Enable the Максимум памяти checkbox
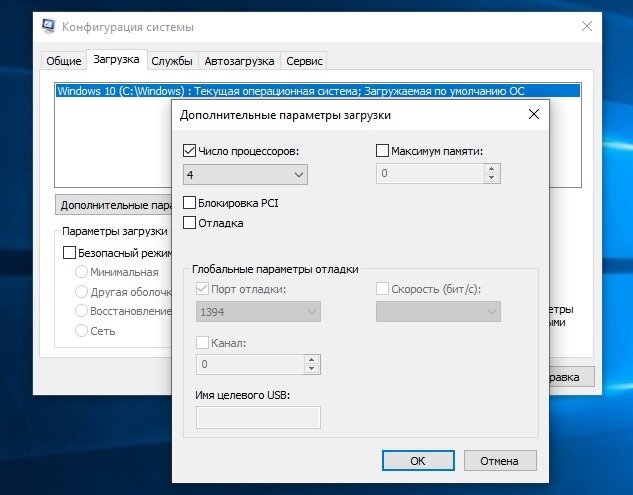 coord(382,151)
